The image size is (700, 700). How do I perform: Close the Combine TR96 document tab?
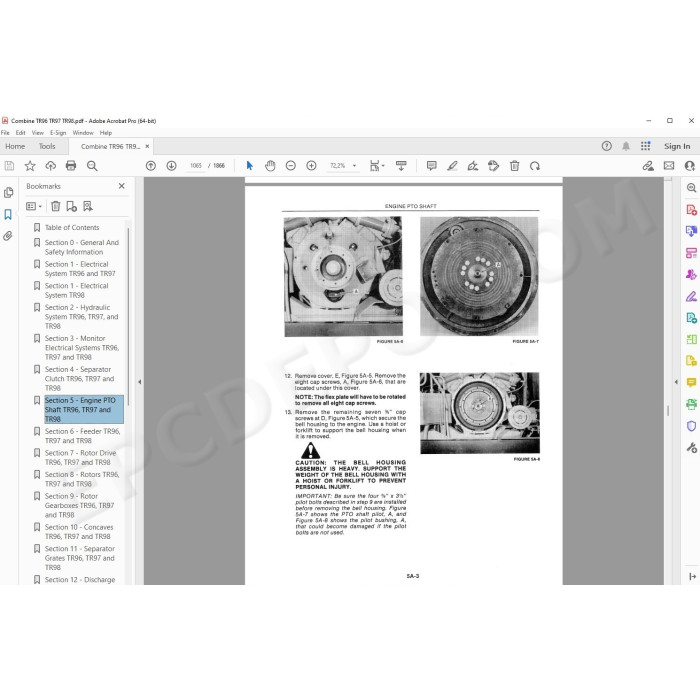tap(147, 146)
